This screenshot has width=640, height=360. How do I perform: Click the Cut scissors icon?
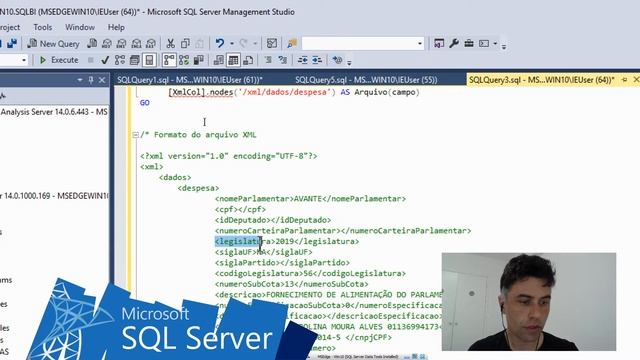coord(171,43)
